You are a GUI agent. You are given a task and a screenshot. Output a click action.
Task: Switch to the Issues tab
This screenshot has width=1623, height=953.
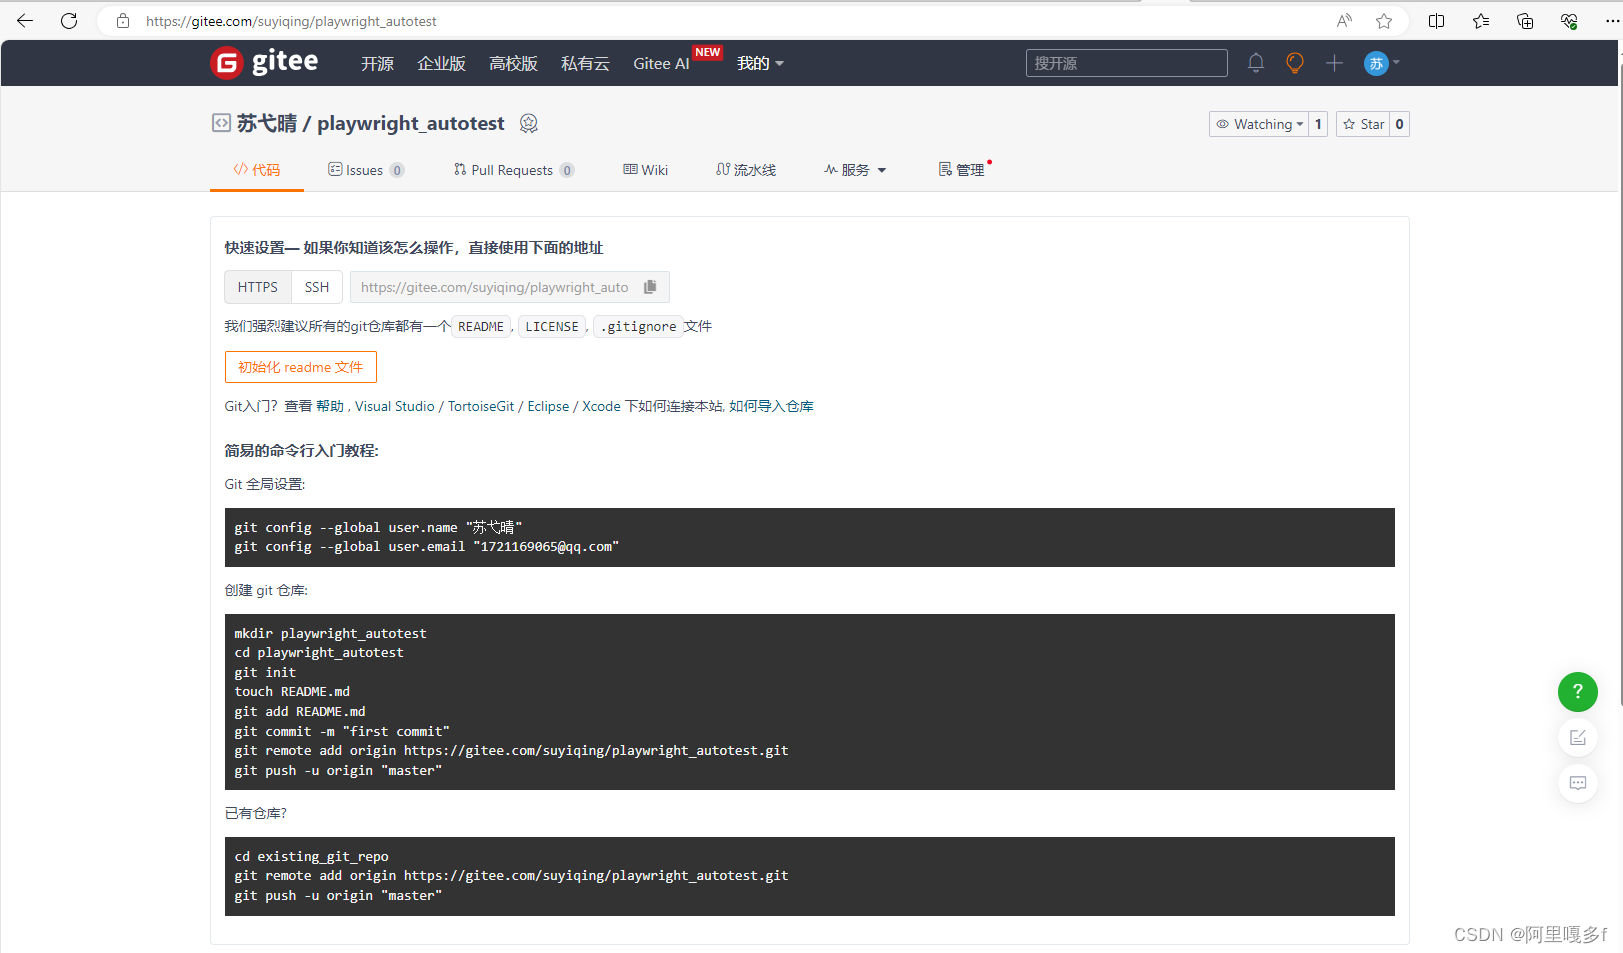click(x=366, y=170)
